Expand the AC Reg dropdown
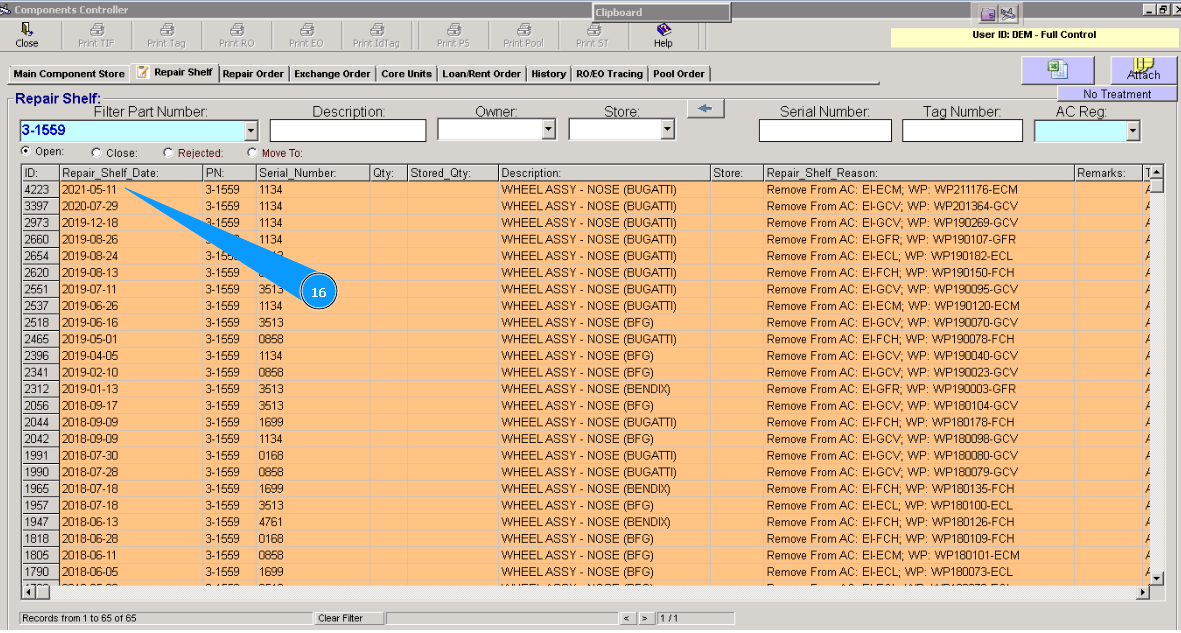The width and height of the screenshot is (1181, 633). 1133,130
